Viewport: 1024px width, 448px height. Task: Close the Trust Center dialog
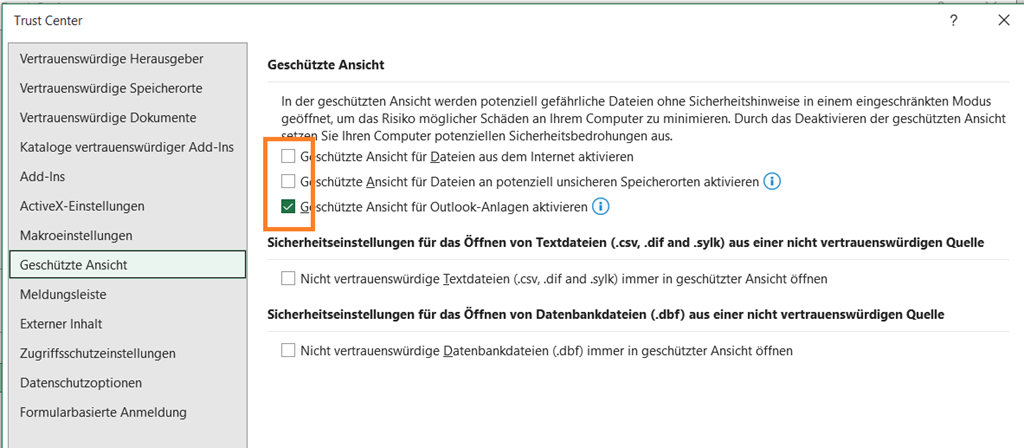(1003, 20)
